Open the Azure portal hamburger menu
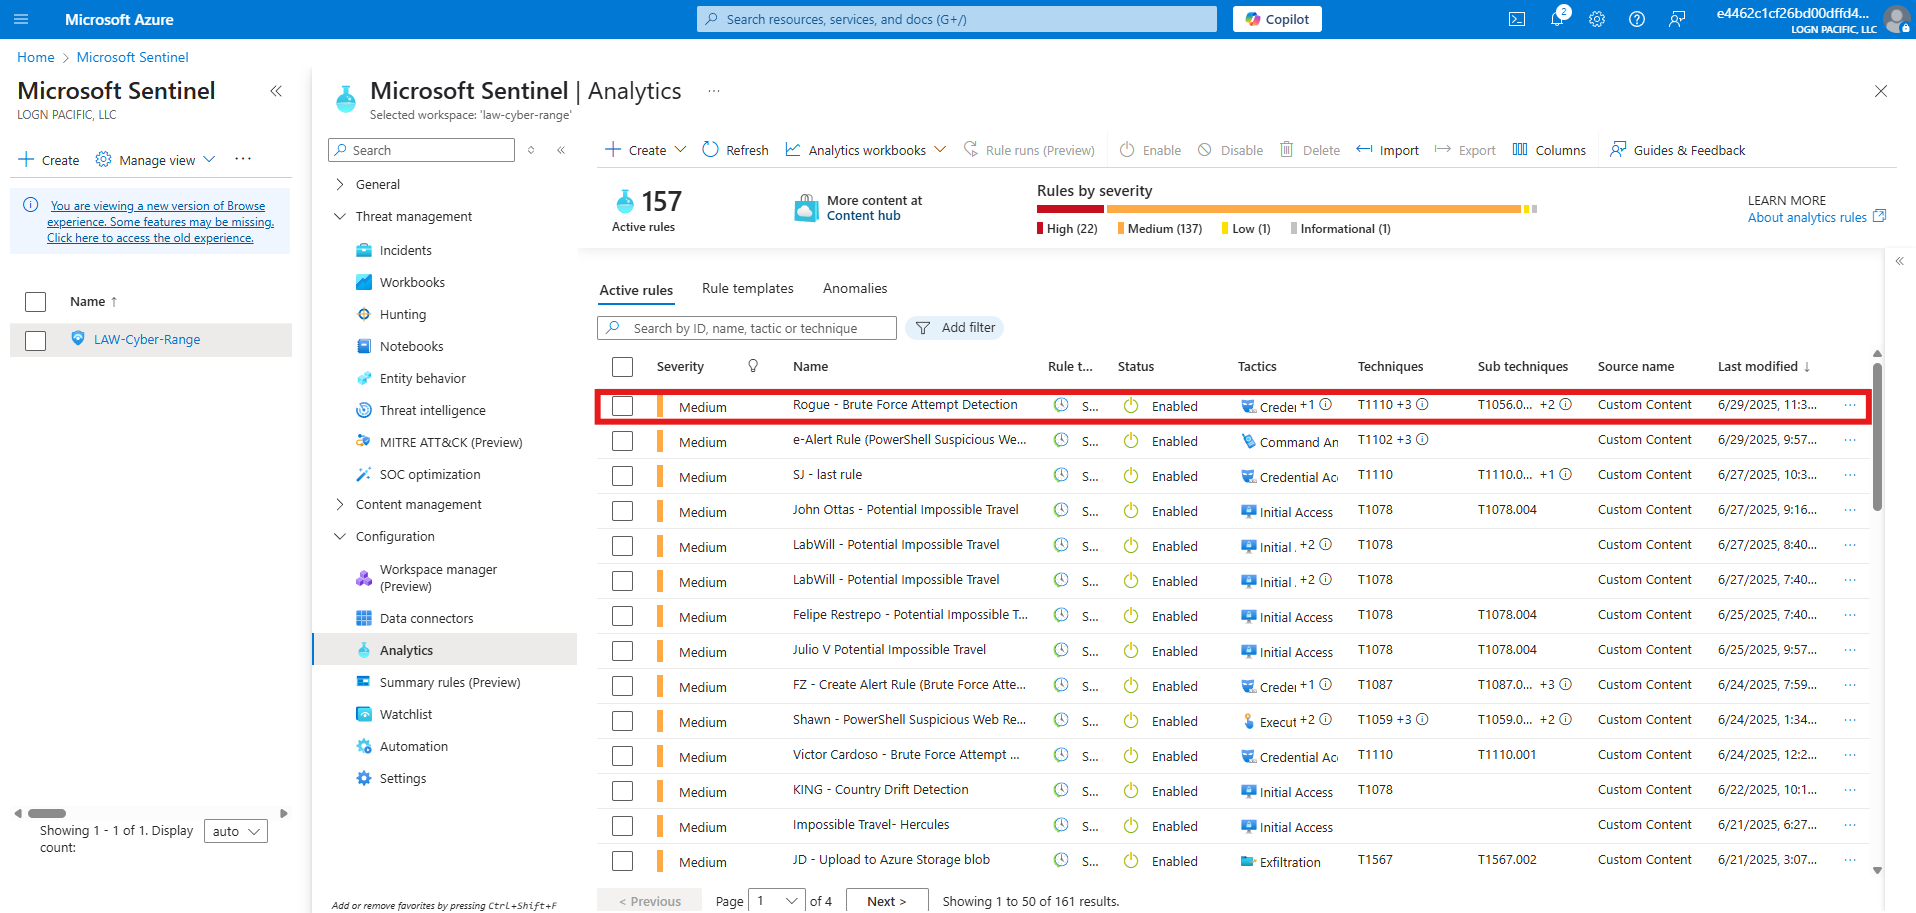 tap(21, 19)
